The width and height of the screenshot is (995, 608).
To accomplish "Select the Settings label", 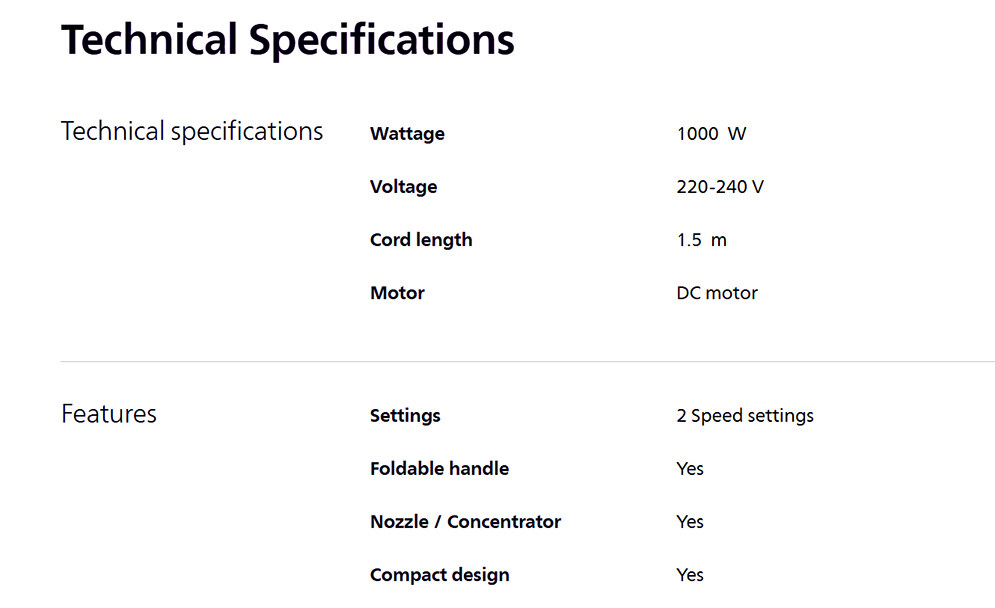I will coord(405,416).
